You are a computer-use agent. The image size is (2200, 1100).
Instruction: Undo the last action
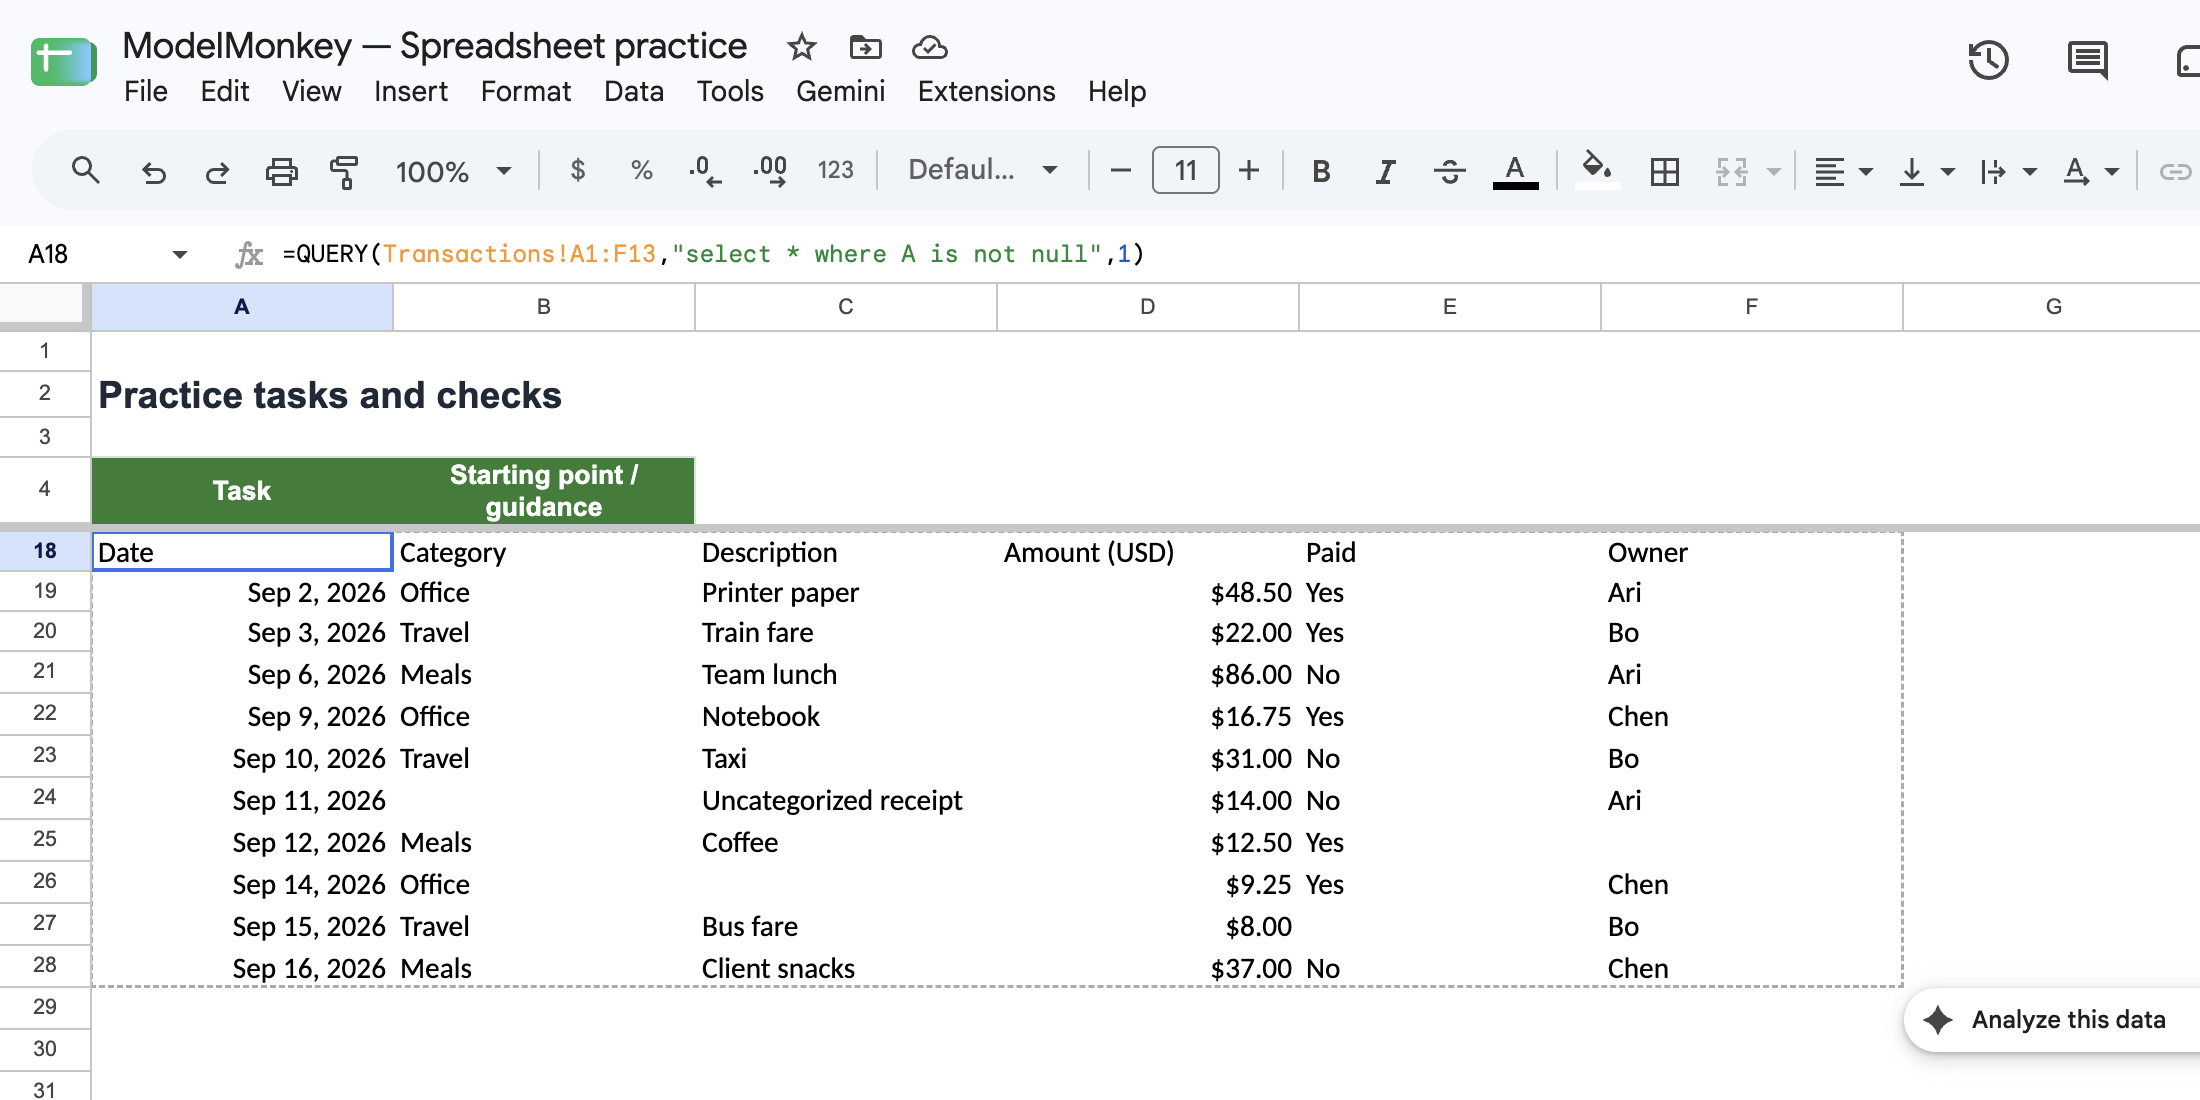[x=153, y=171]
